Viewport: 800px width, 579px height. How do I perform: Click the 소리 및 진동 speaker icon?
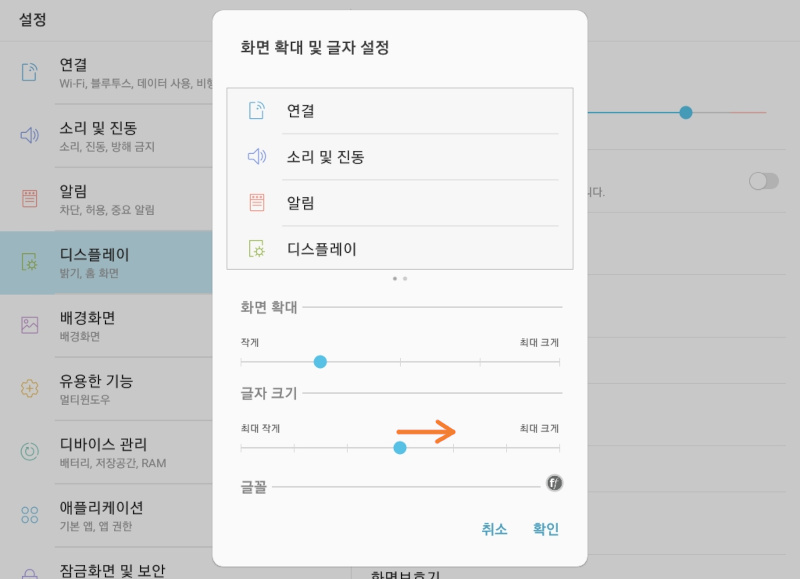(256, 157)
